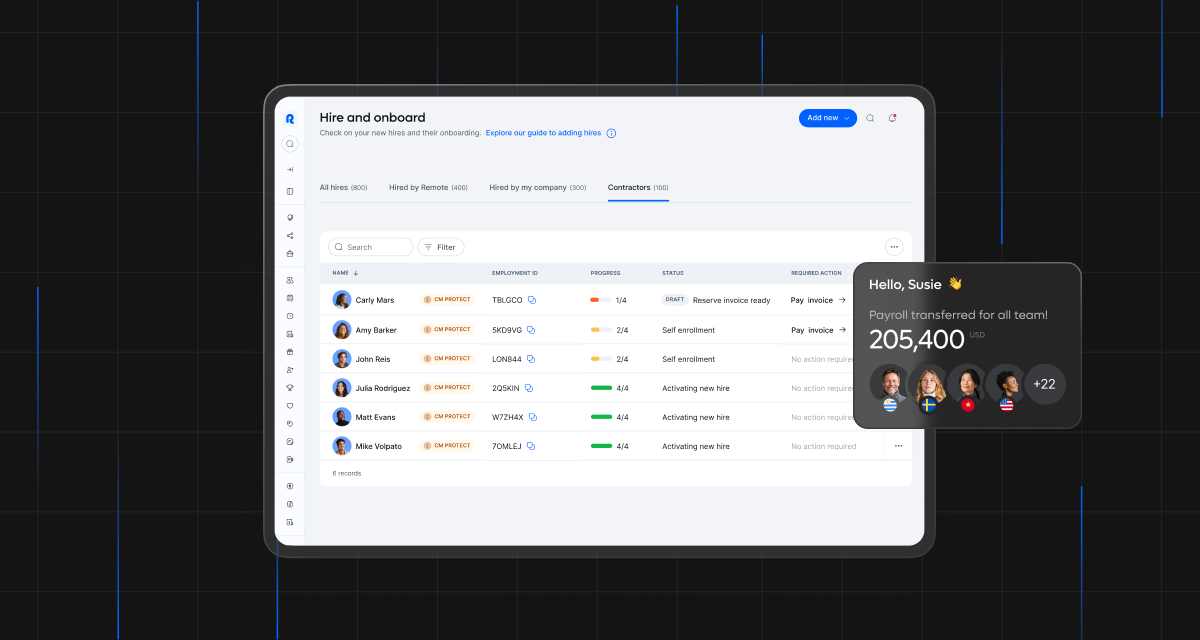The width and height of the screenshot is (1200, 640).
Task: Click the avatar with Vietnam flag
Action: coord(967,385)
